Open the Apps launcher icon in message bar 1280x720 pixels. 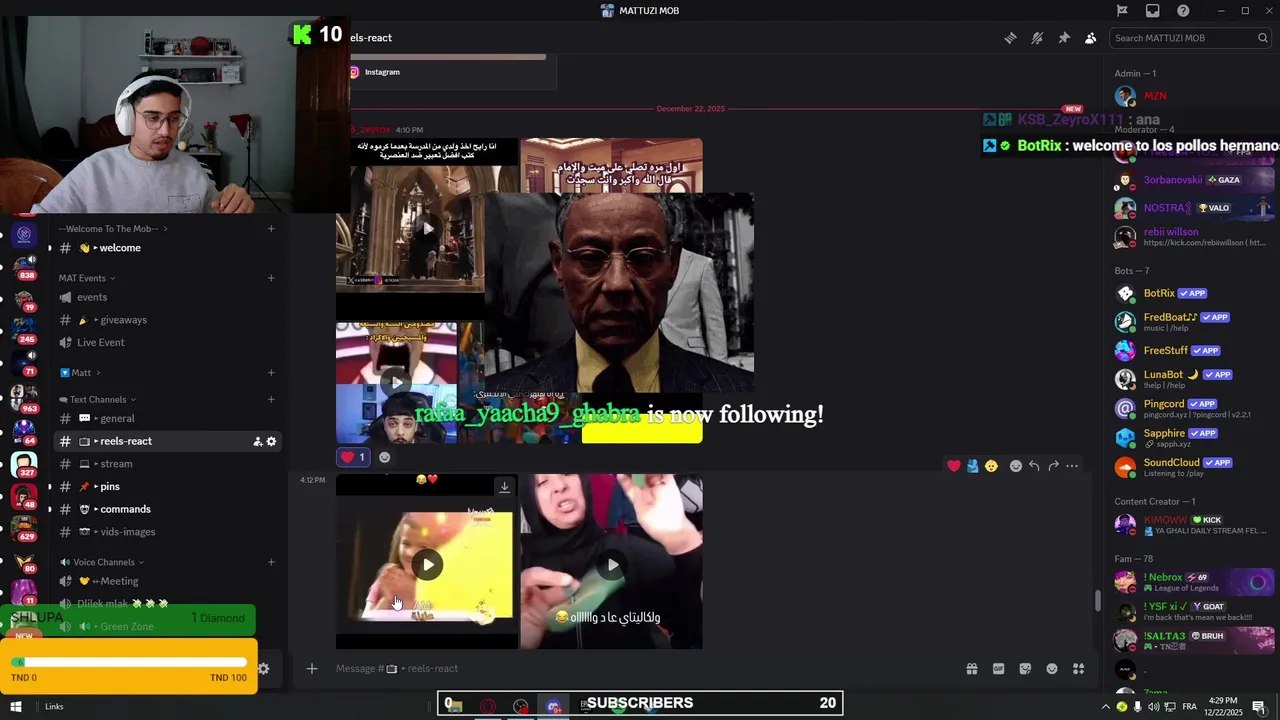click(1079, 668)
